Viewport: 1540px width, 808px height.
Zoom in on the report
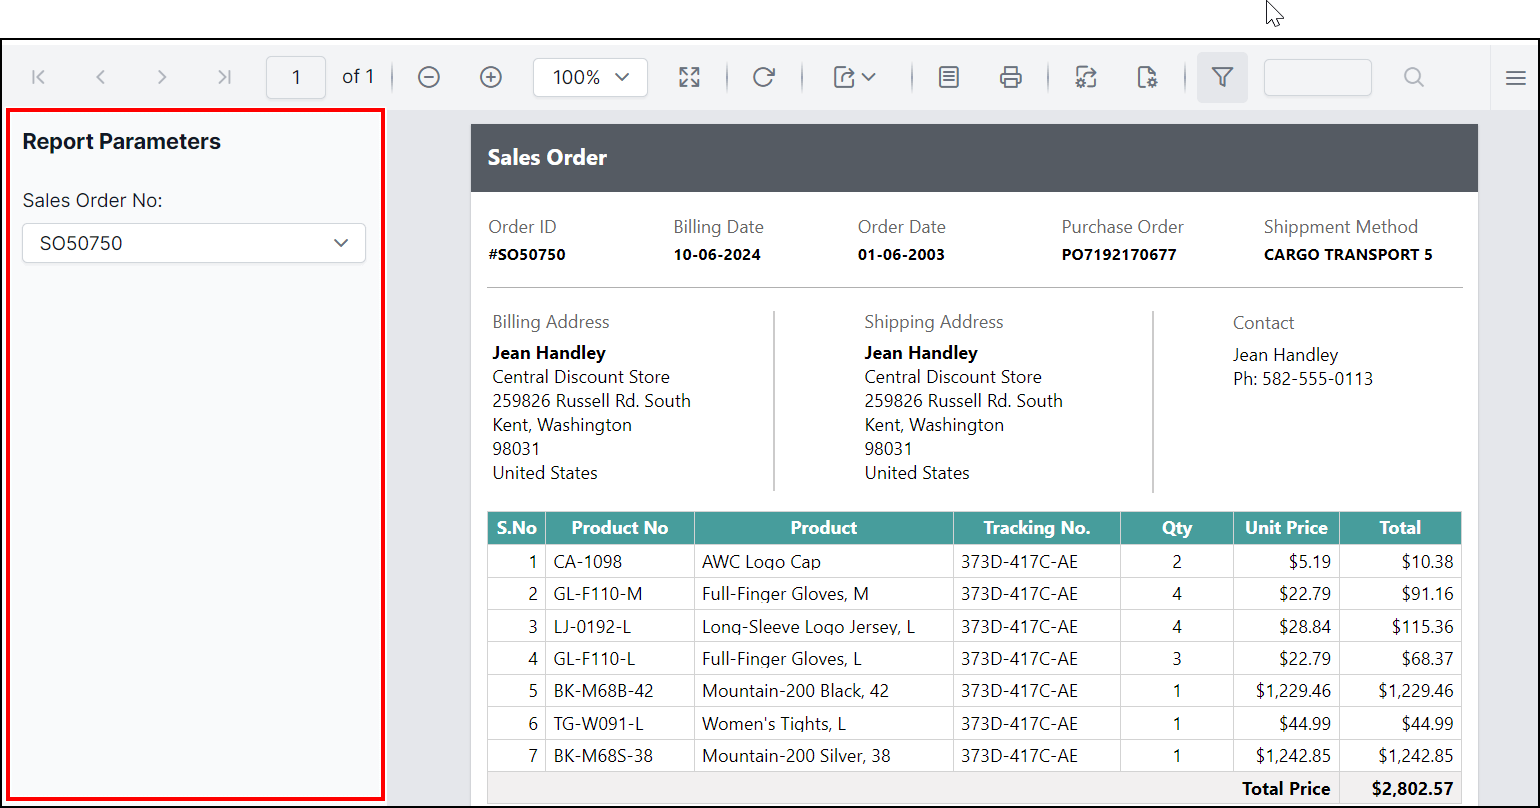[x=490, y=77]
